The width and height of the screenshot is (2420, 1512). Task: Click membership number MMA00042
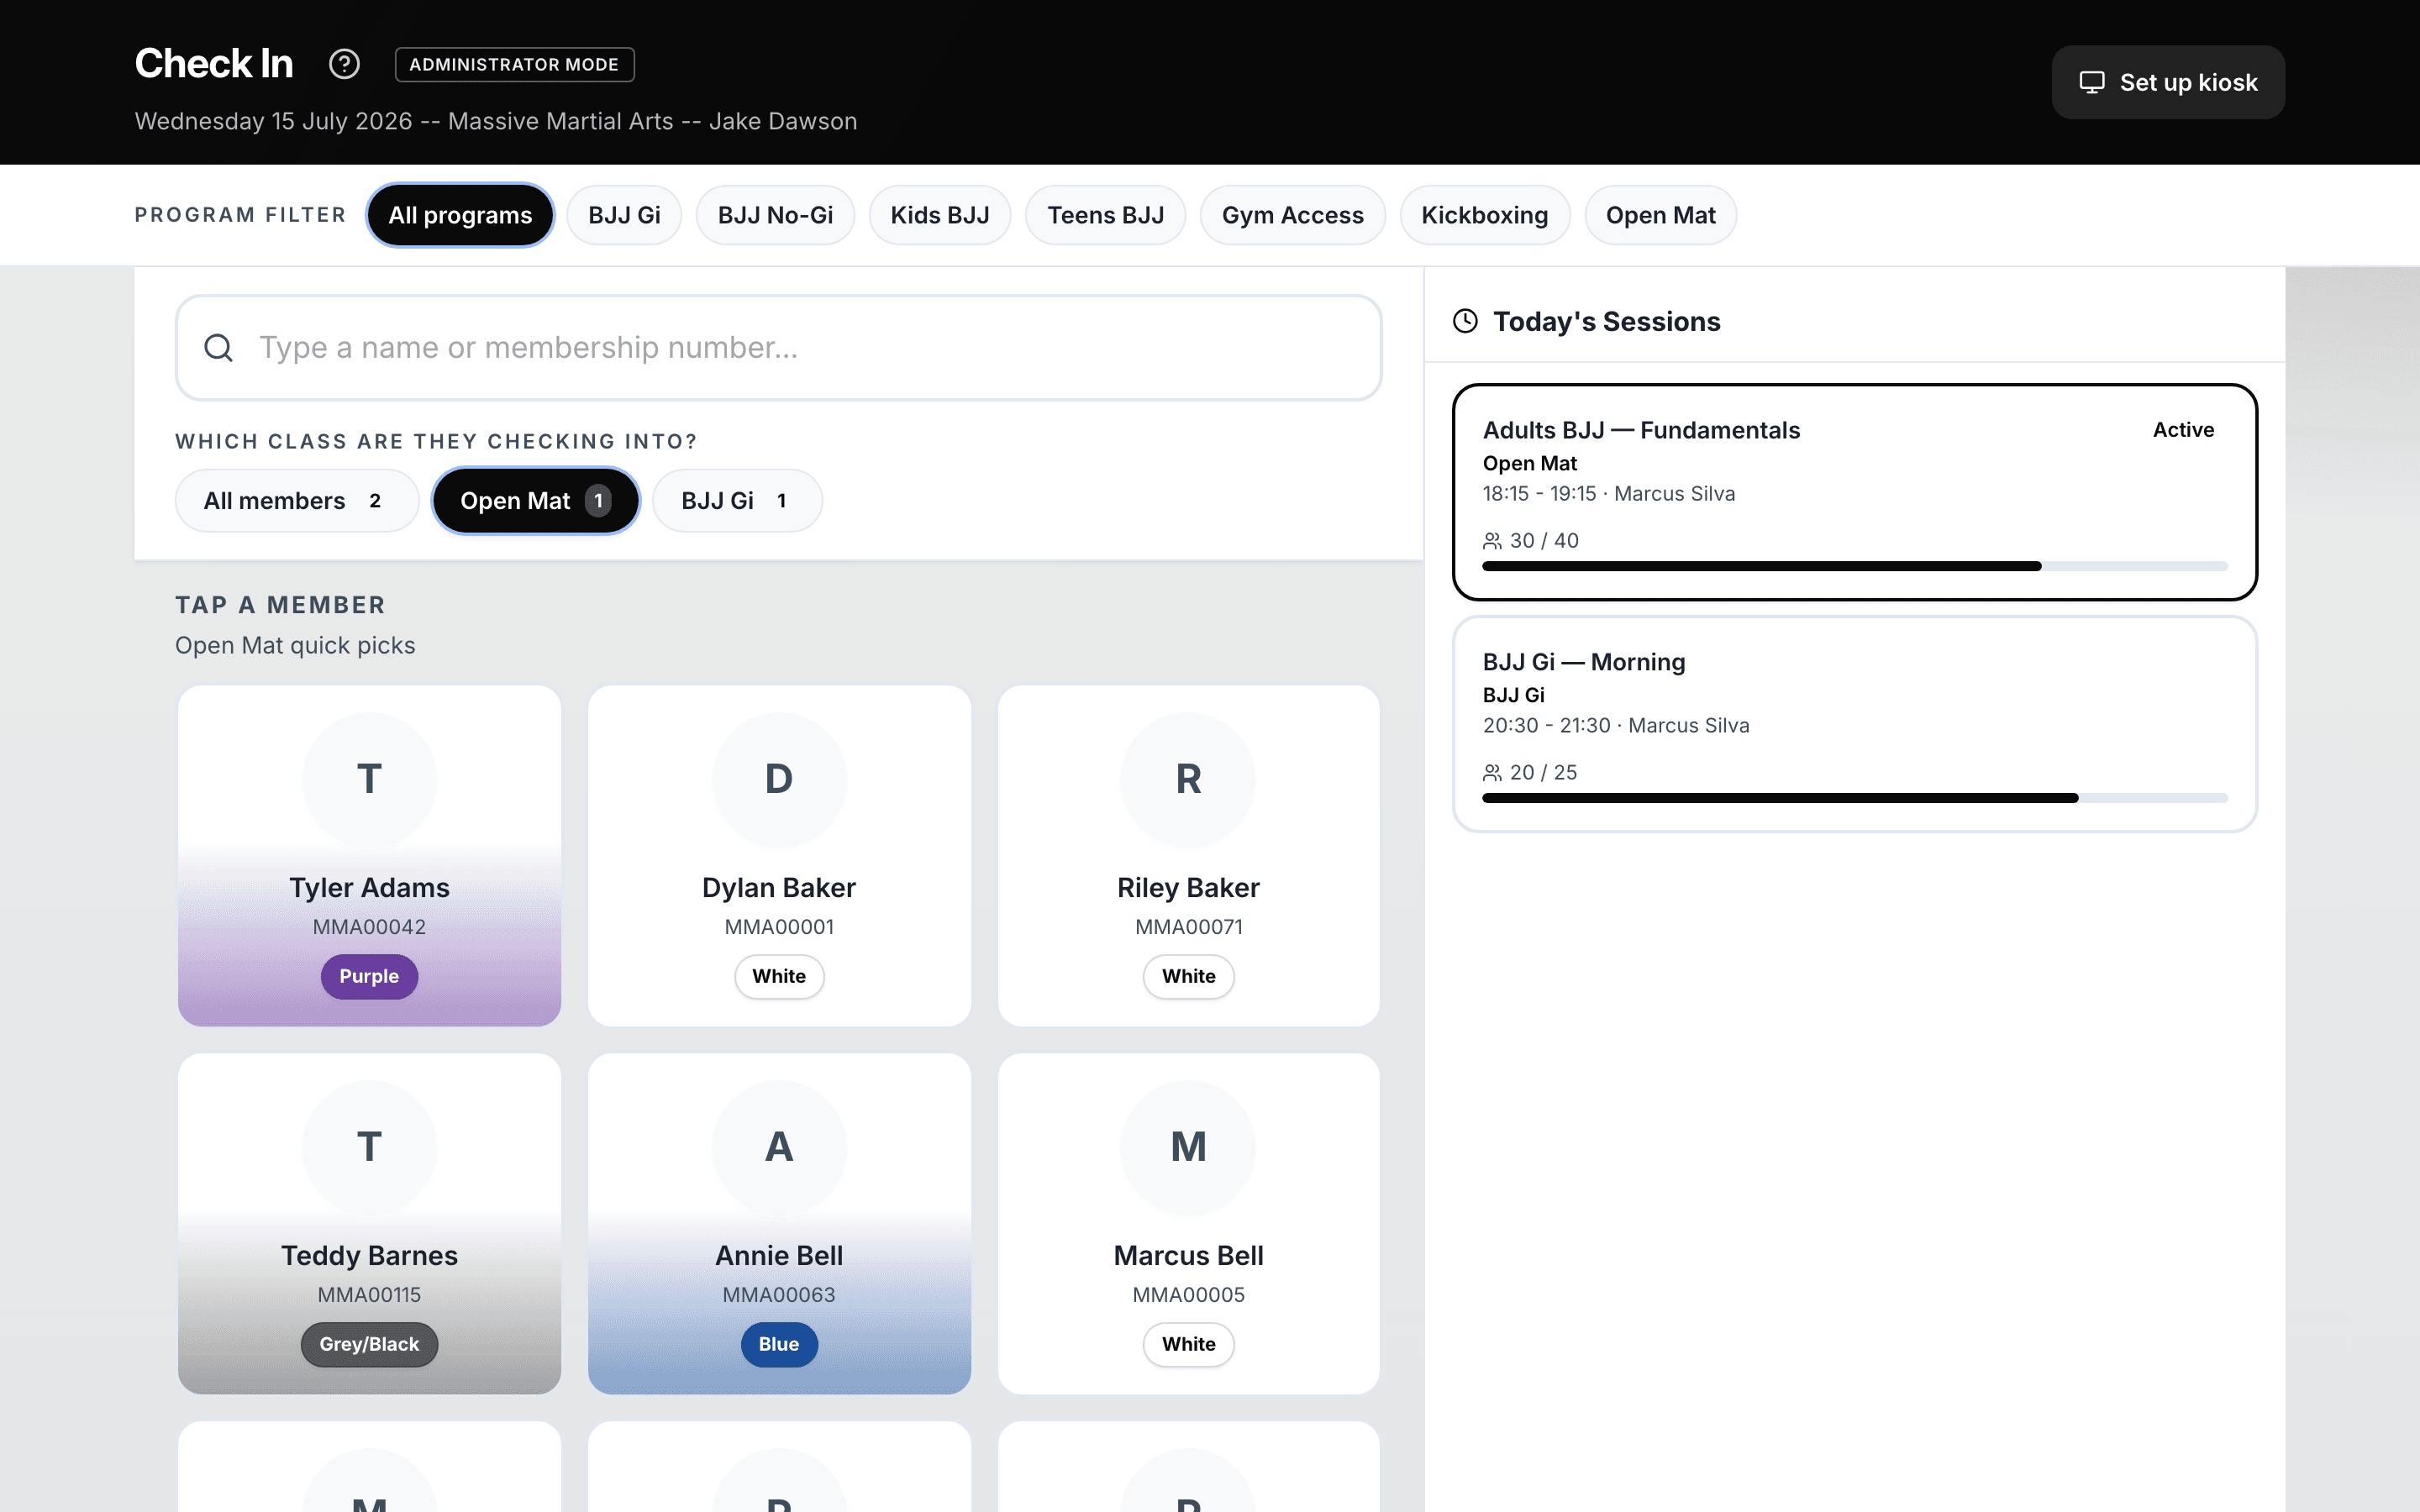coord(369,927)
